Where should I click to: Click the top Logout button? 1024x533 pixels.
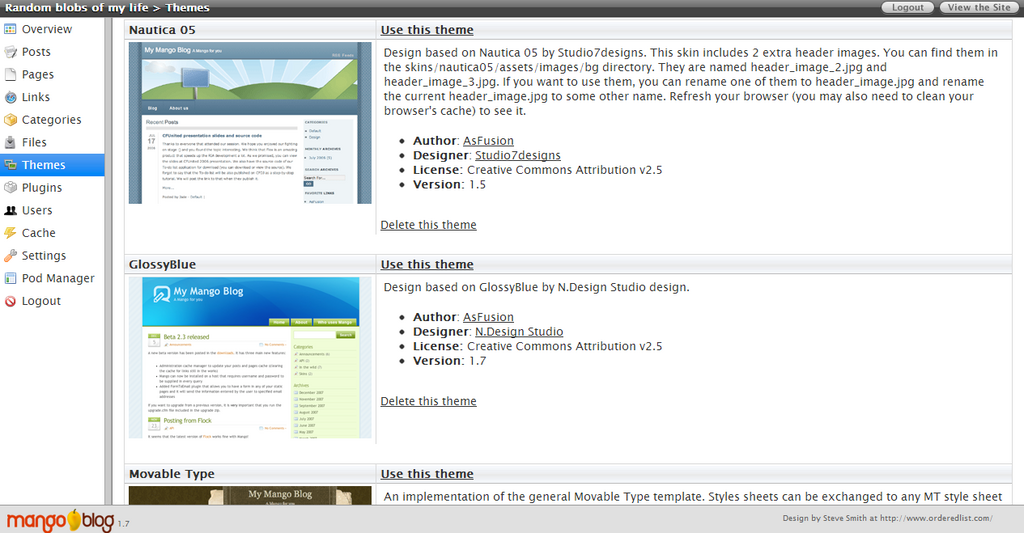(908, 7)
